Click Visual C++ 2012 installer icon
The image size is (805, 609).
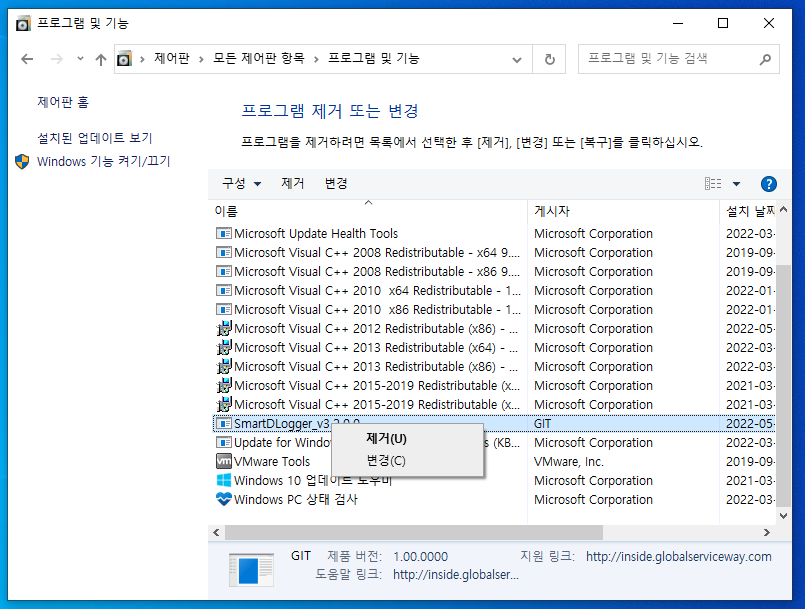223,329
